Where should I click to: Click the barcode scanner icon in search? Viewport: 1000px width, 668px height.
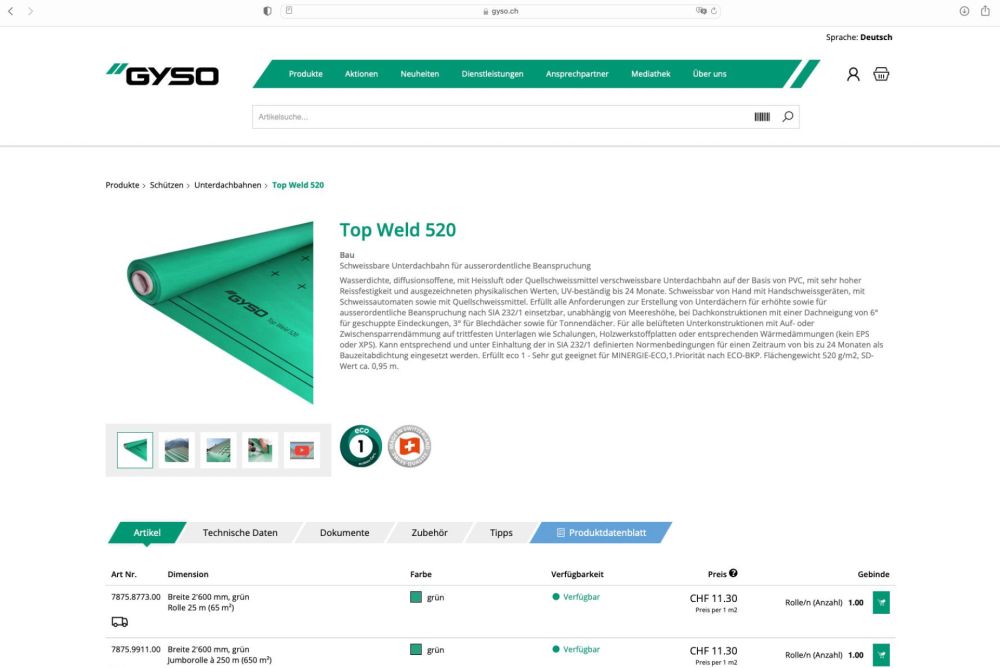(x=762, y=117)
